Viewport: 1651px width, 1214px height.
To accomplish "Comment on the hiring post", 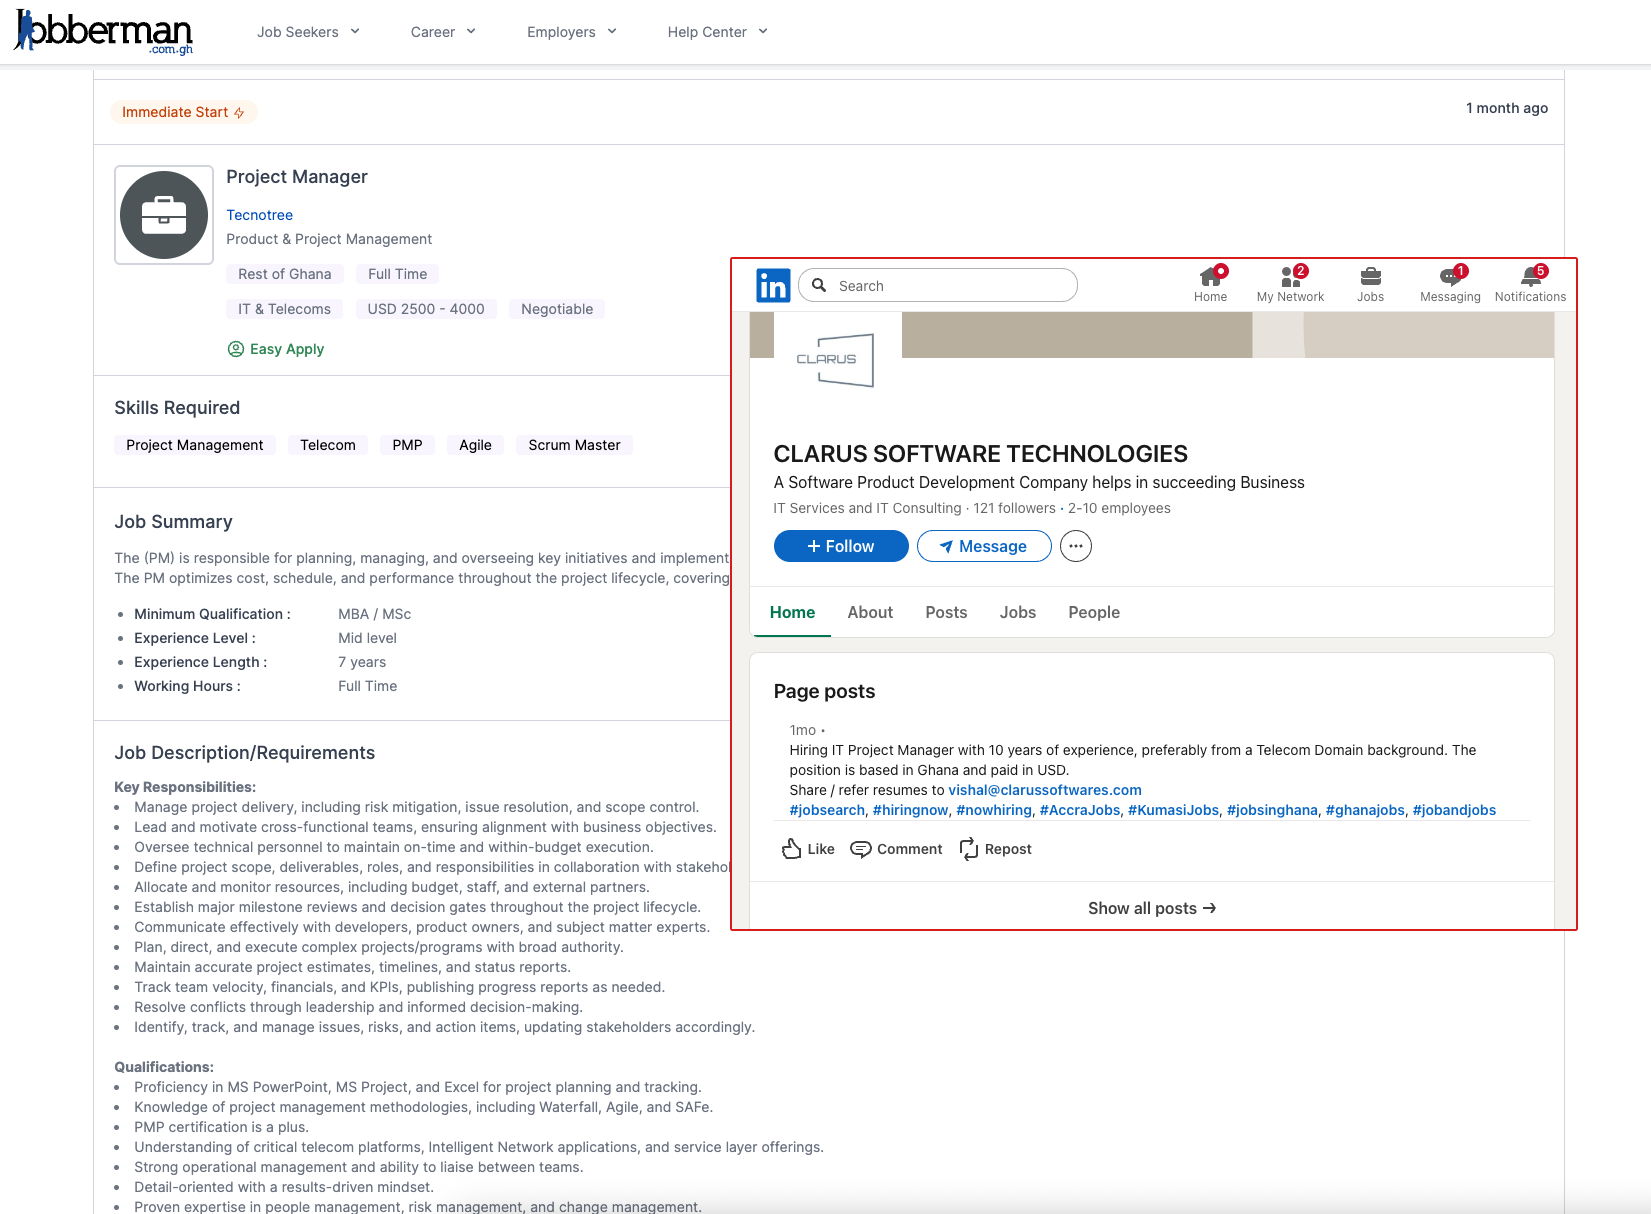I will click(896, 849).
